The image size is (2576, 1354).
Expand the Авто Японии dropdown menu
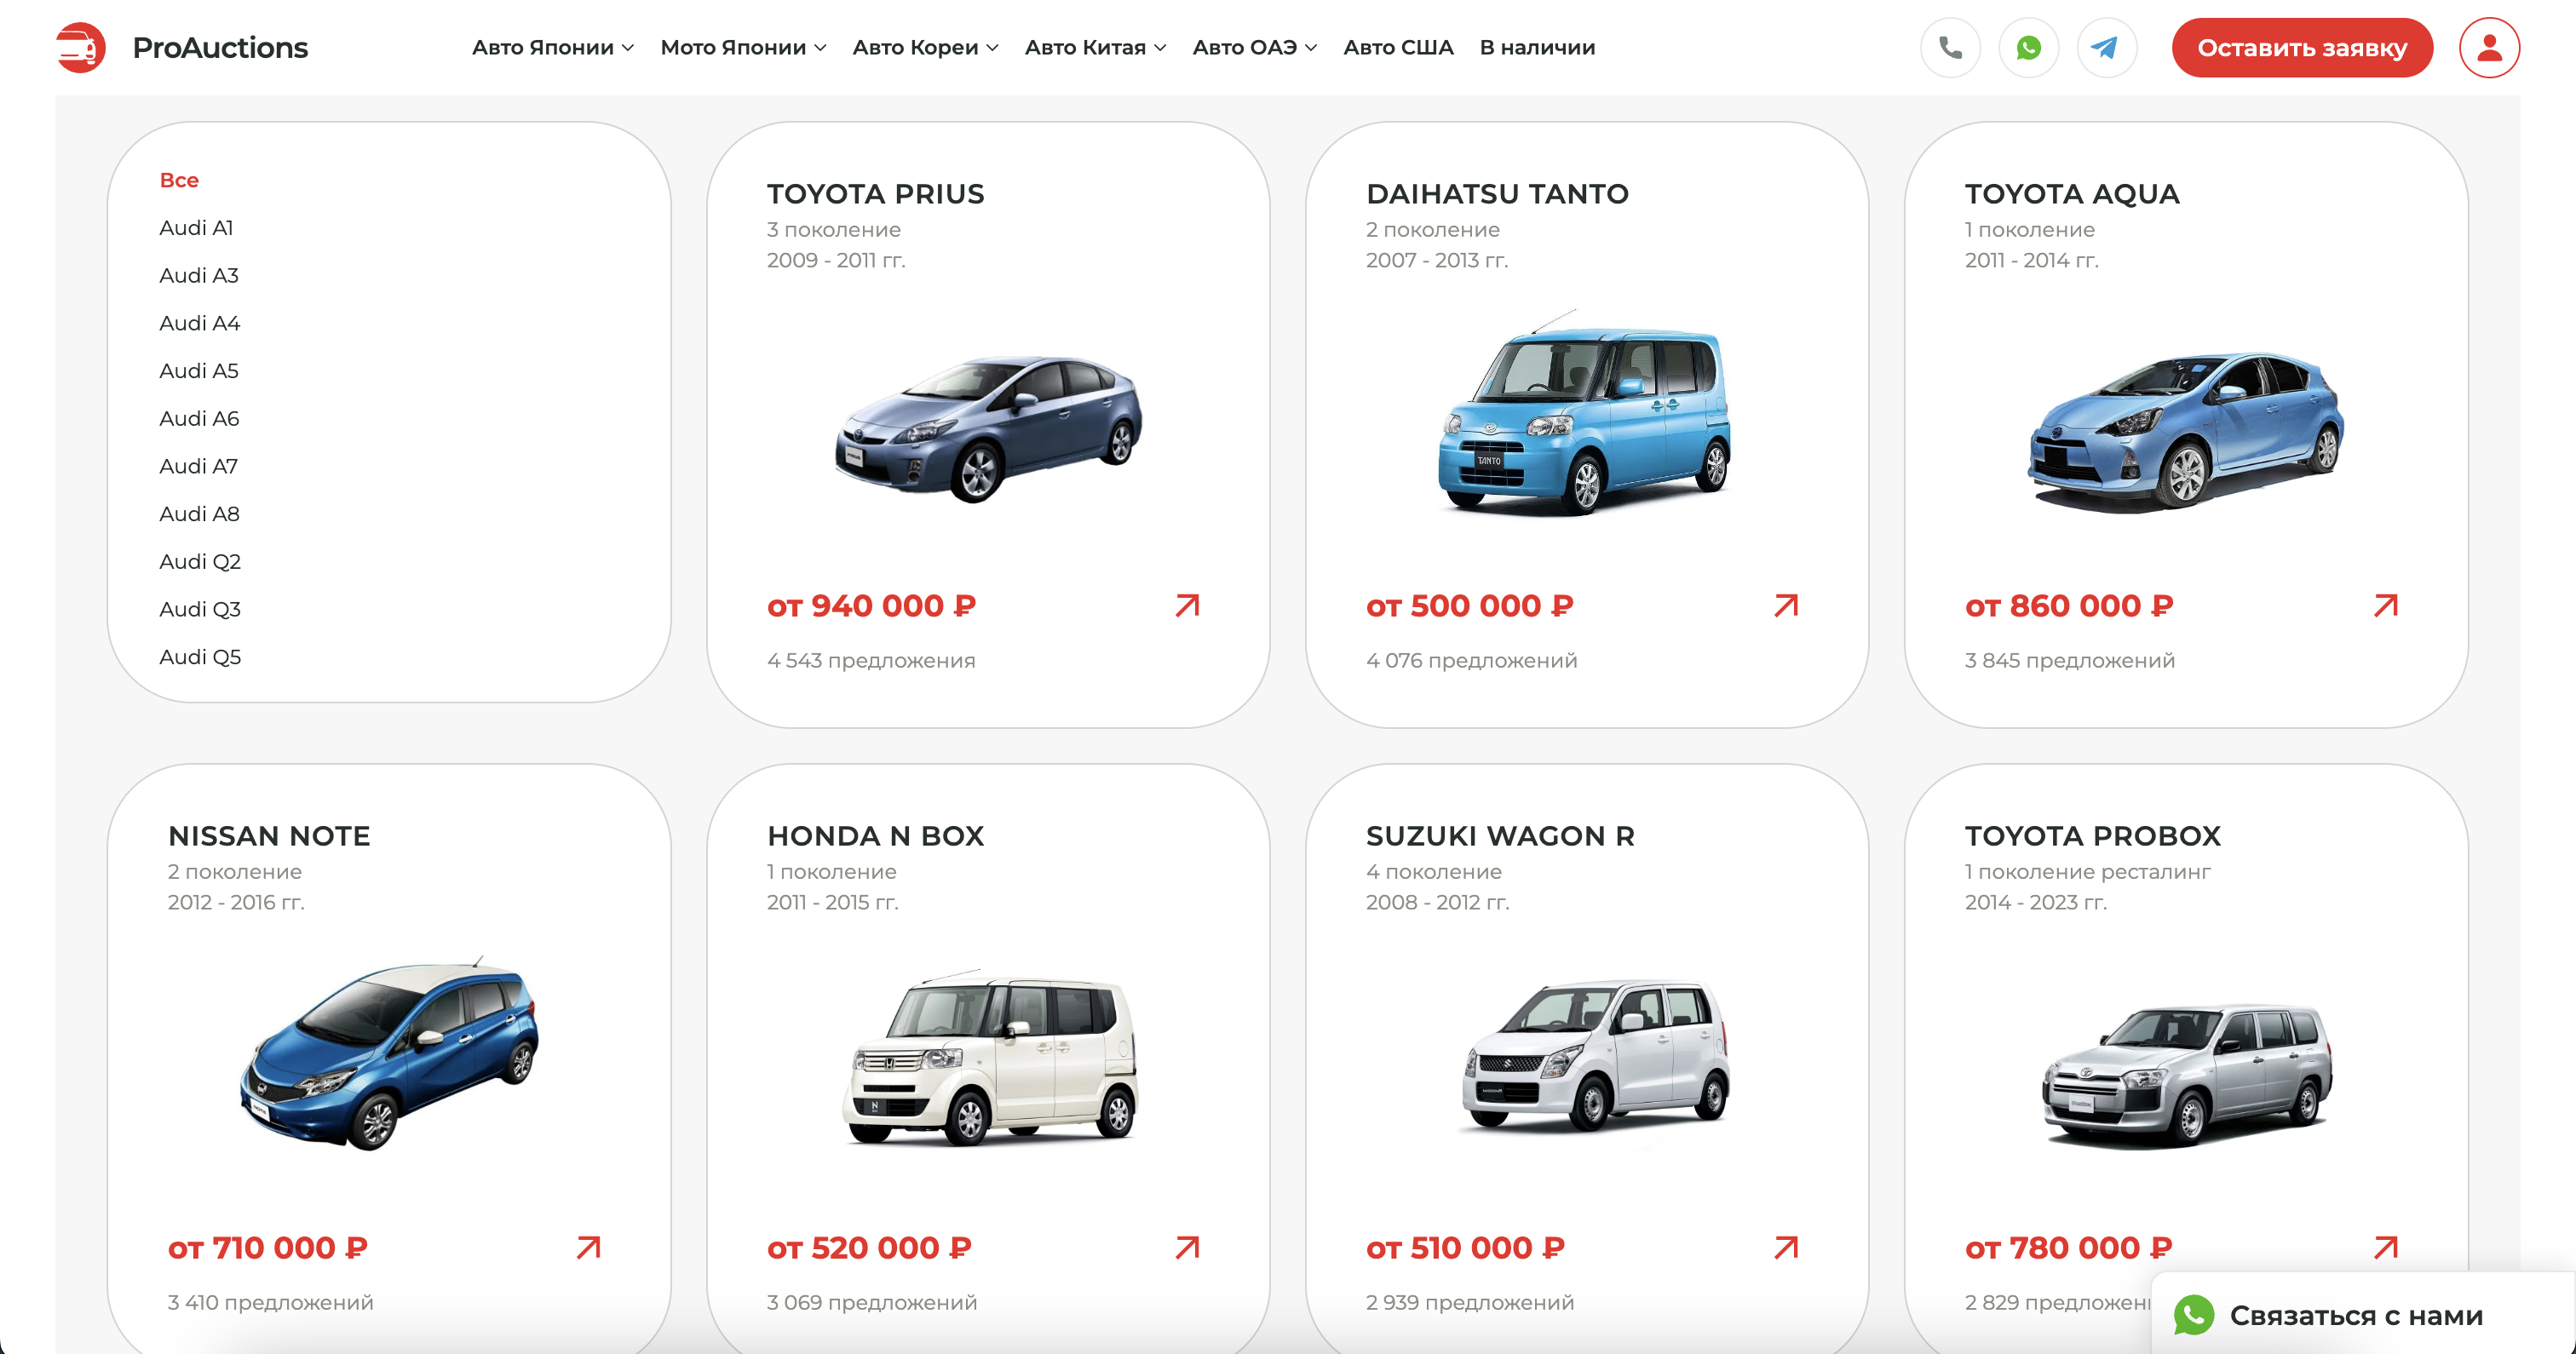pyautogui.click(x=552, y=47)
